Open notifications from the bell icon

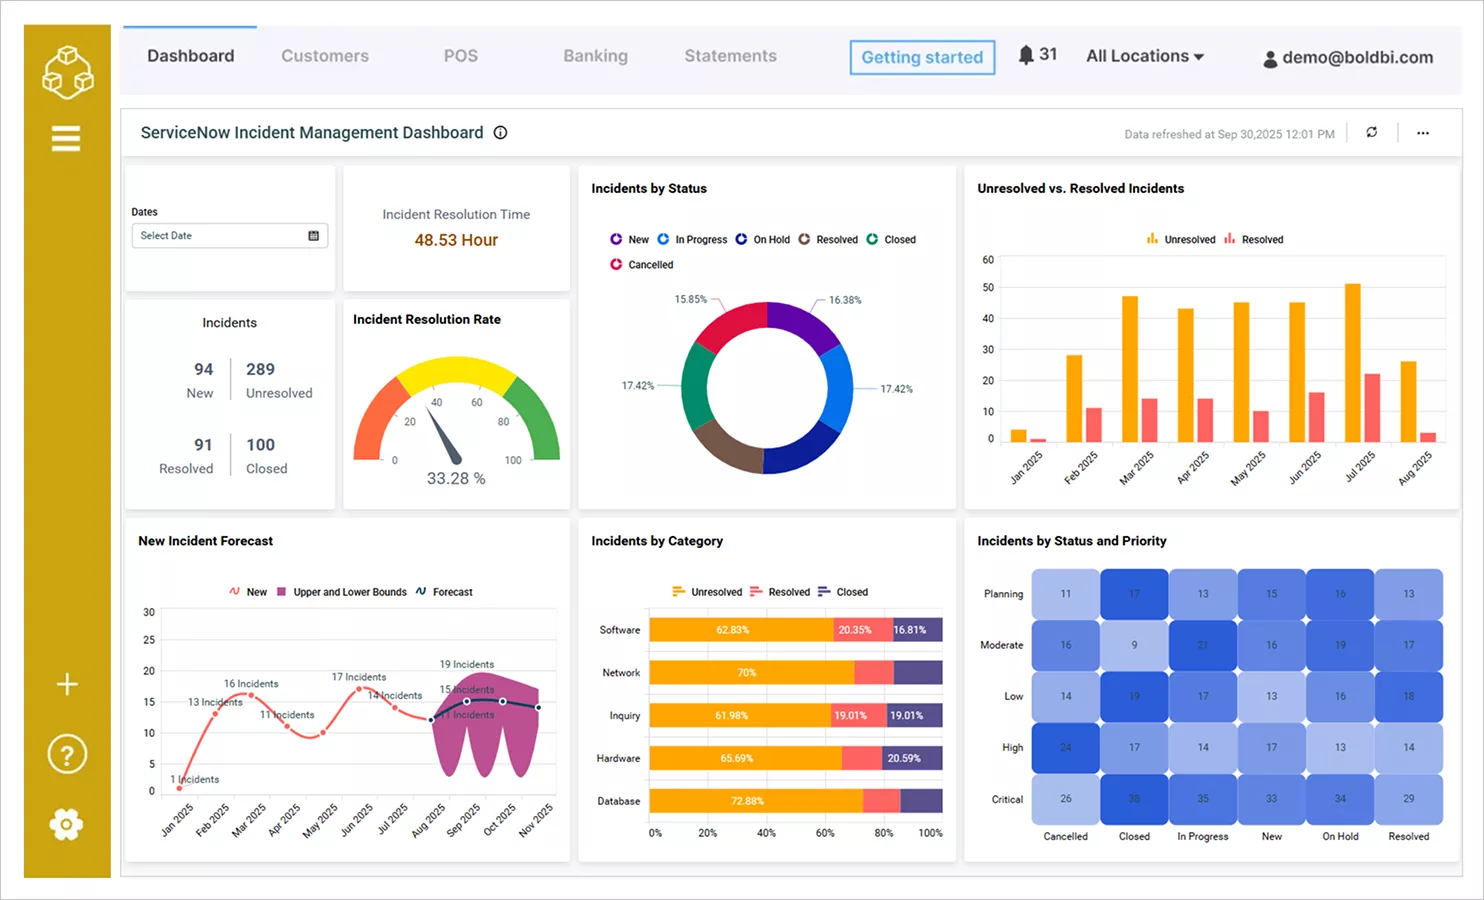pyautogui.click(x=1025, y=55)
